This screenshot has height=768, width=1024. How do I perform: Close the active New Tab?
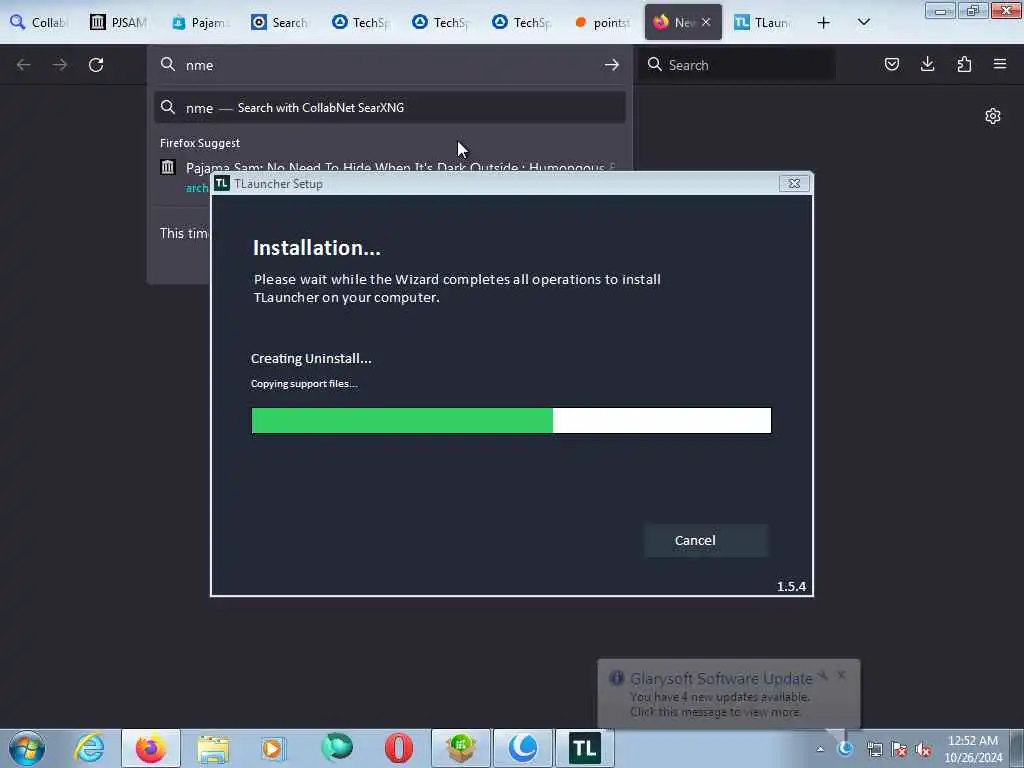pyautogui.click(x=706, y=22)
